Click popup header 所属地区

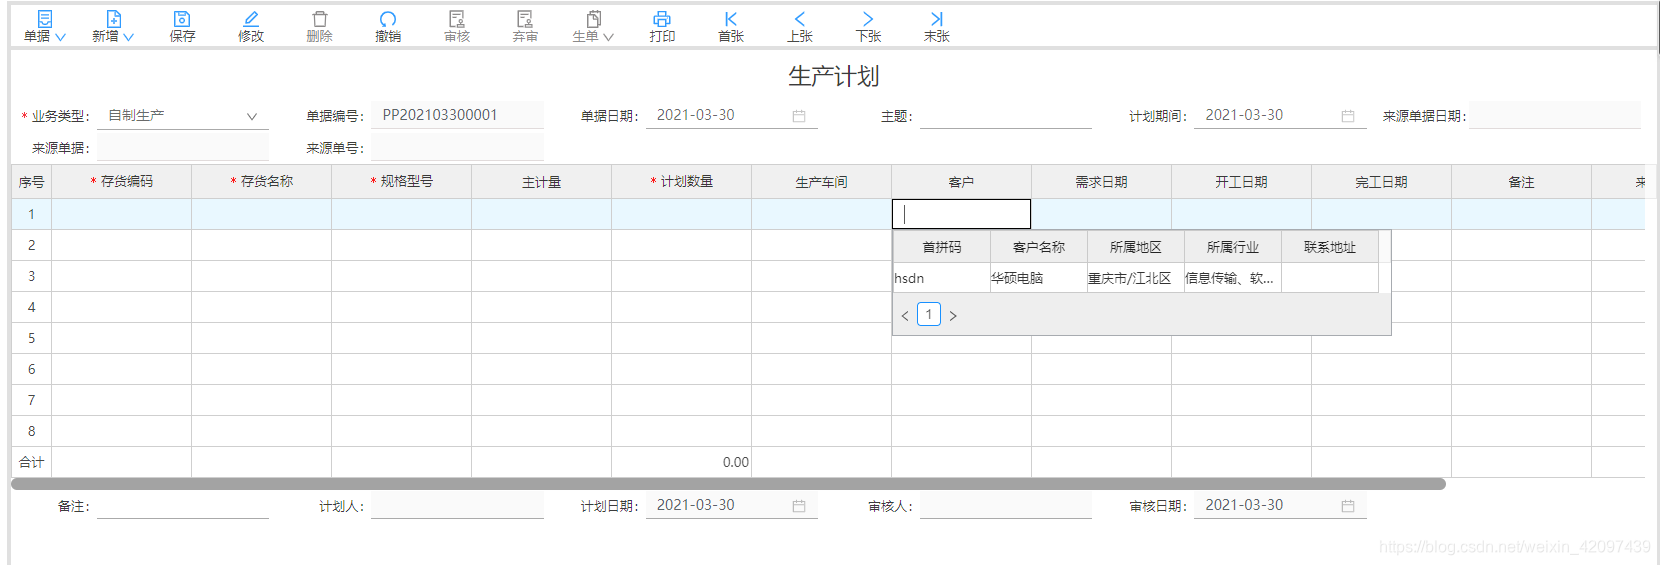[x=1136, y=247]
